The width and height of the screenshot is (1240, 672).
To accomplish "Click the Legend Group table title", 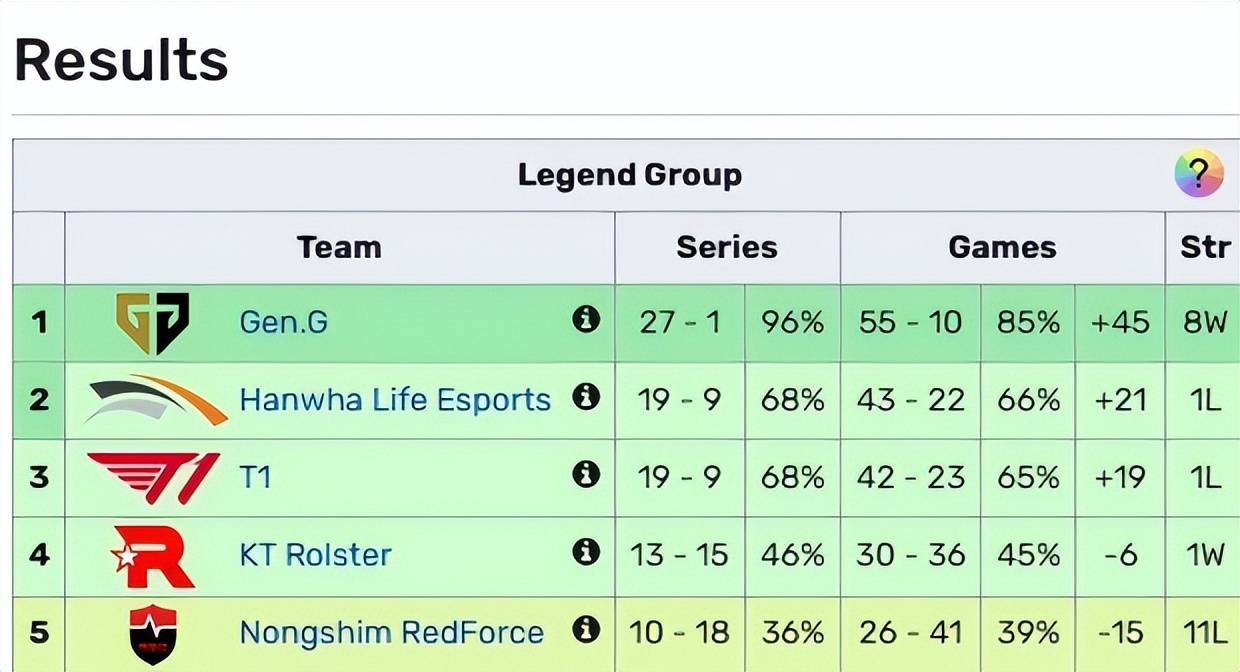I will 630,175.
